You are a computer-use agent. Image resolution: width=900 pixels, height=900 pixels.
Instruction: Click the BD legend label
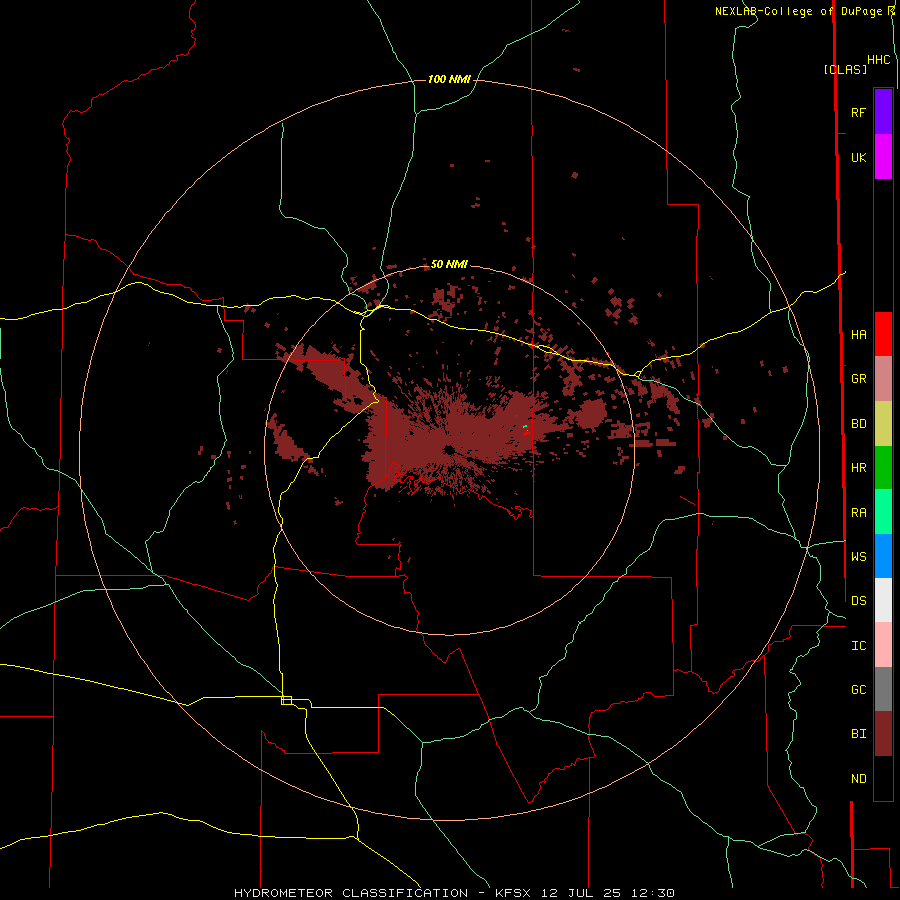pyautogui.click(x=858, y=424)
